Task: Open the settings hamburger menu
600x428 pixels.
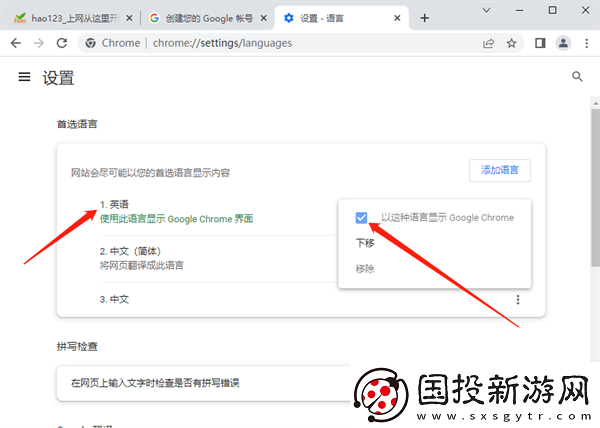Action: tap(24, 77)
